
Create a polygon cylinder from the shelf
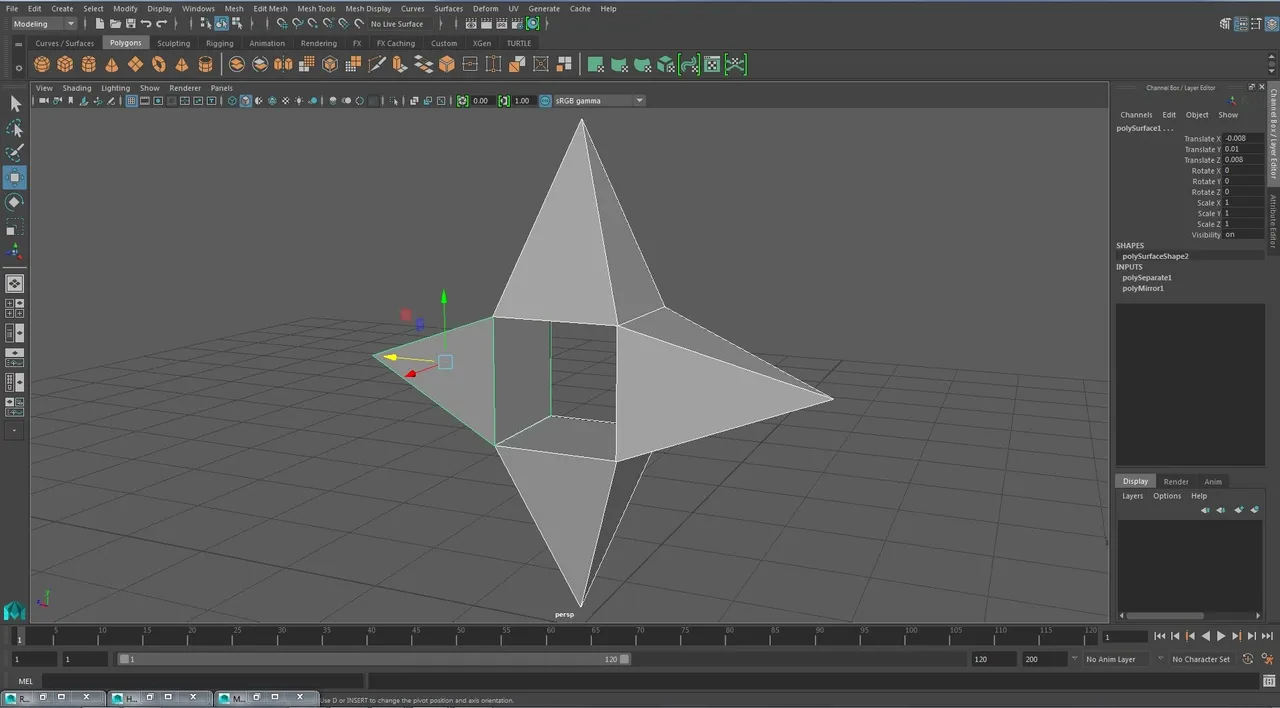point(89,64)
